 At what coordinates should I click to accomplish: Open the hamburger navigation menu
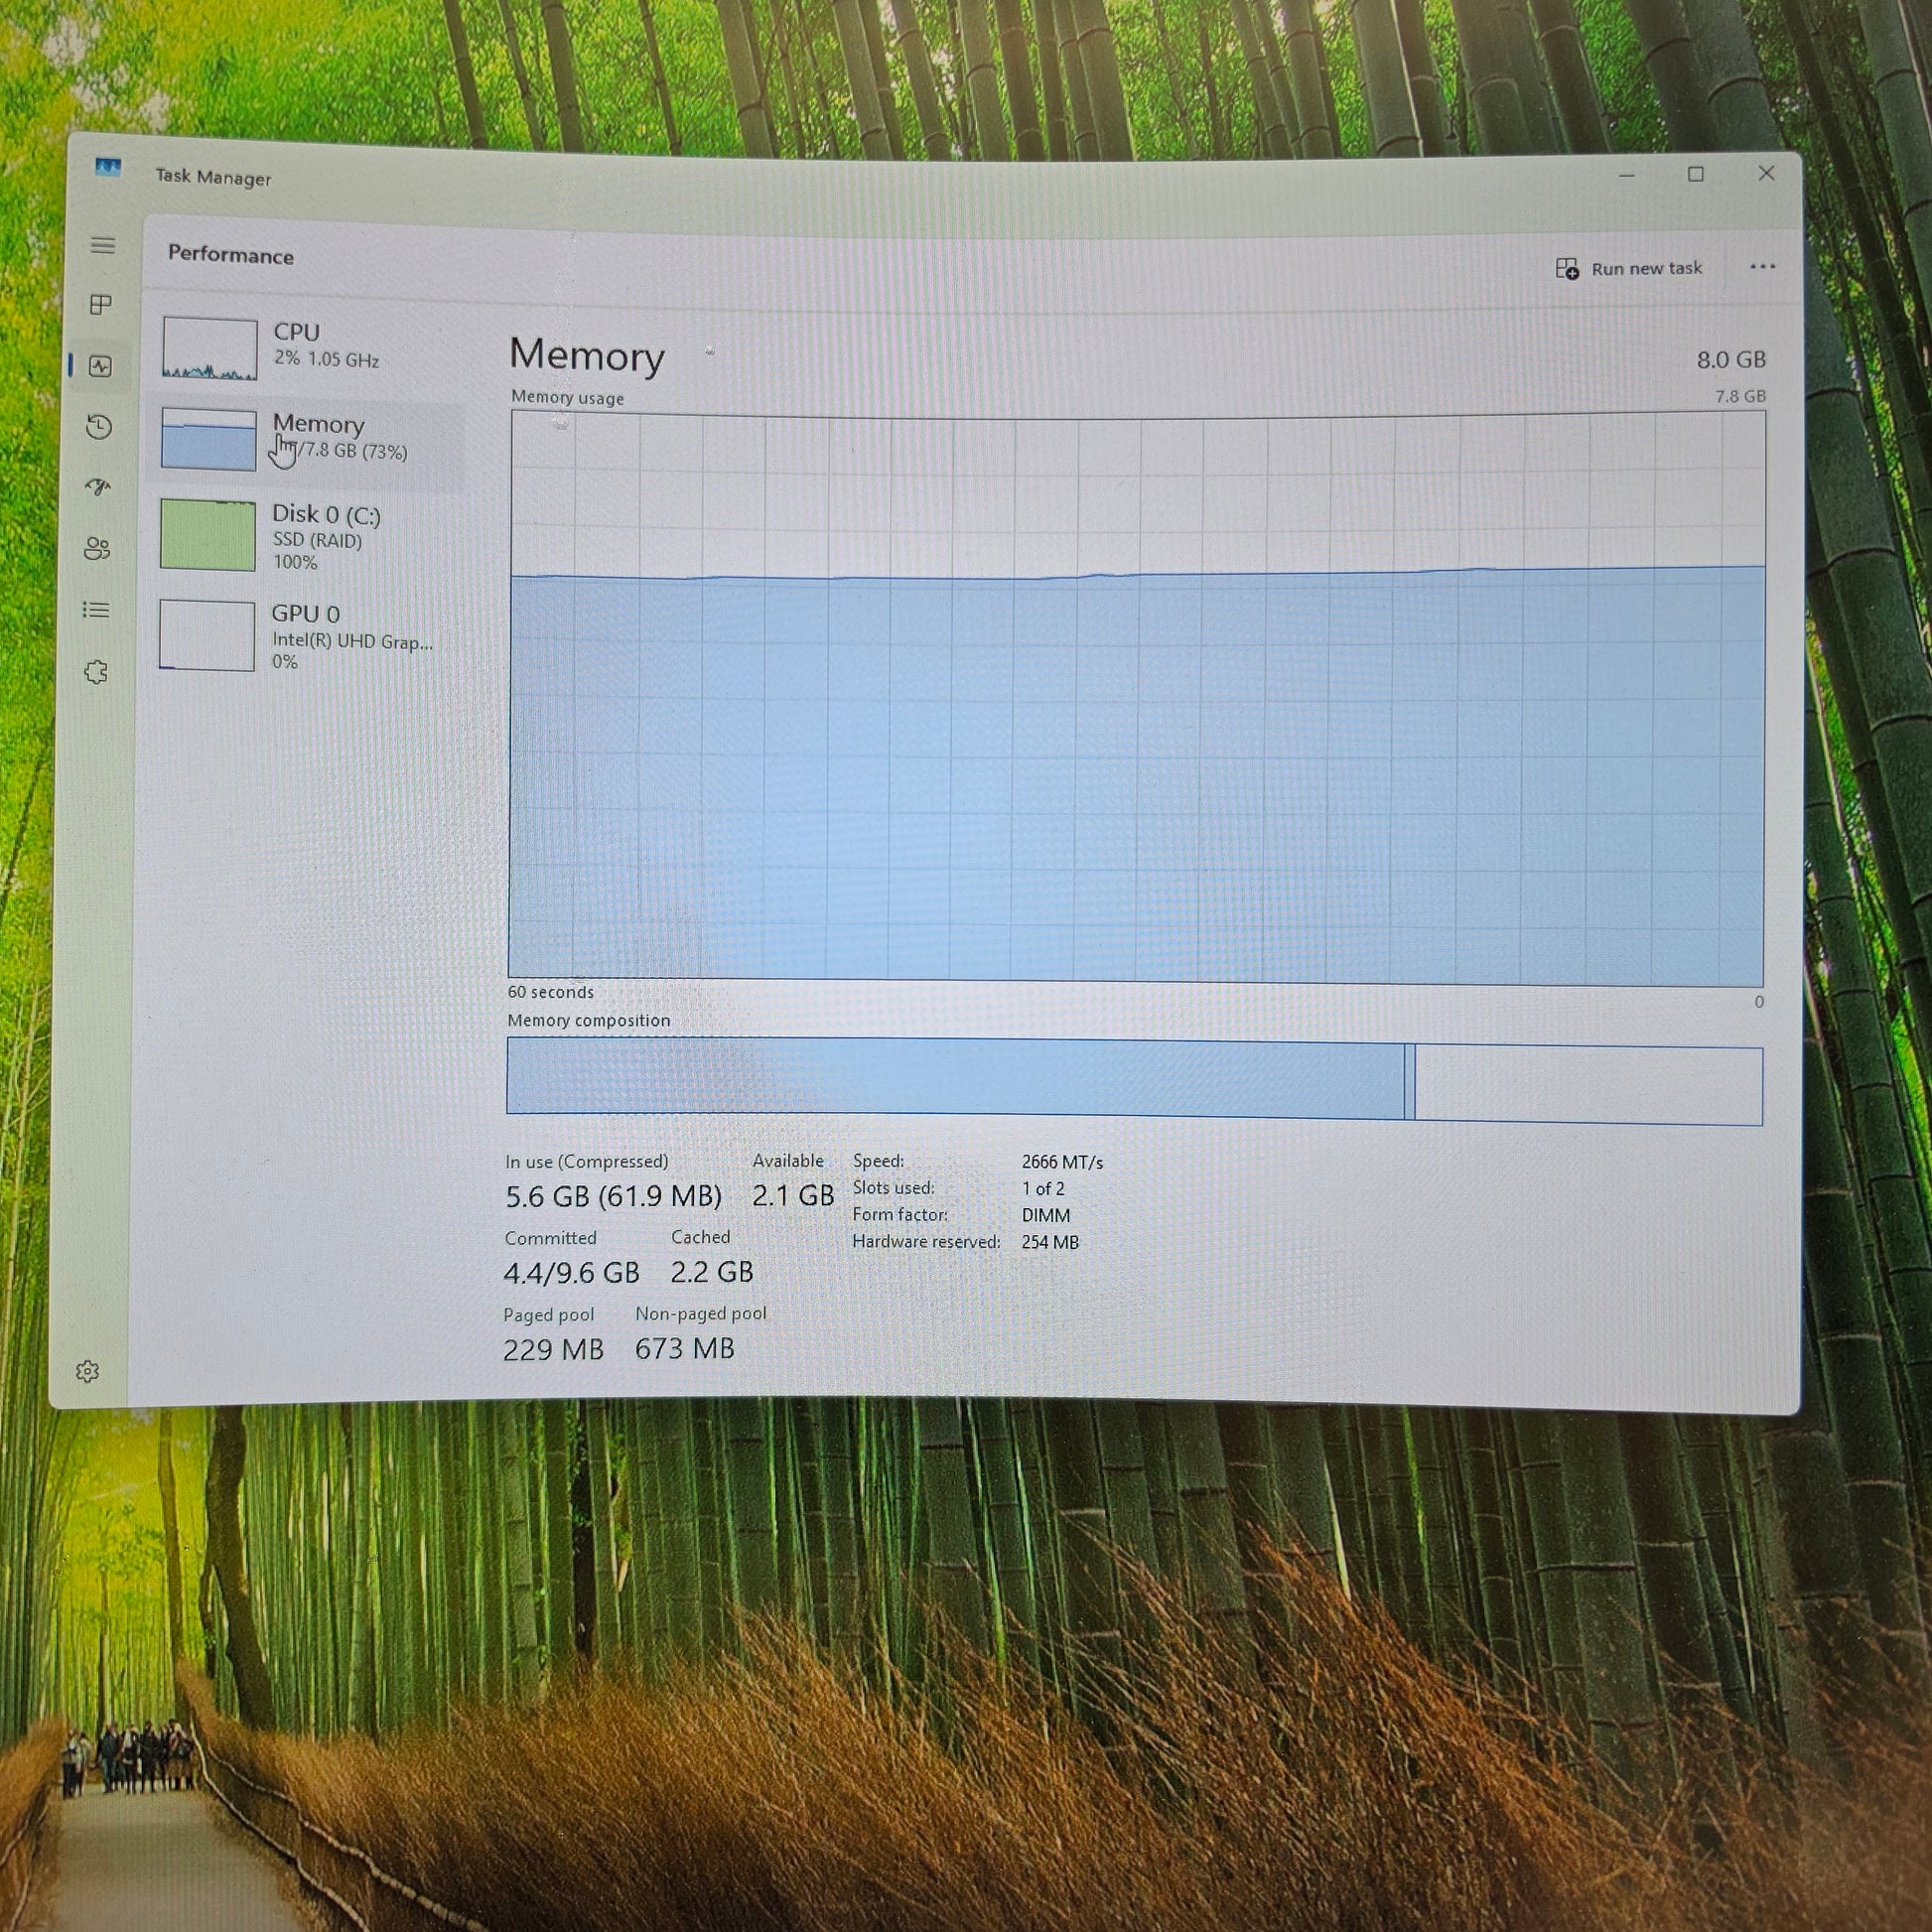pyautogui.click(x=103, y=245)
